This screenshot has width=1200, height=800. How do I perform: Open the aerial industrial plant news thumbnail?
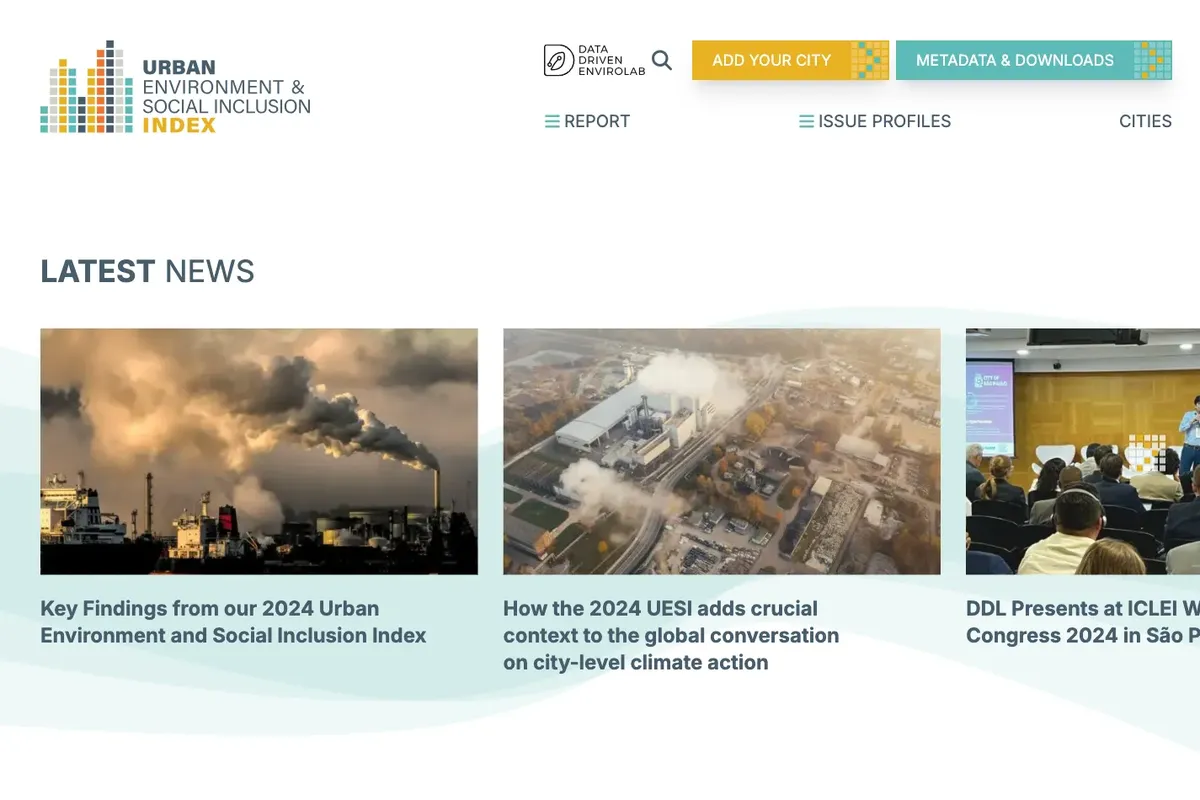pyautogui.click(x=722, y=451)
